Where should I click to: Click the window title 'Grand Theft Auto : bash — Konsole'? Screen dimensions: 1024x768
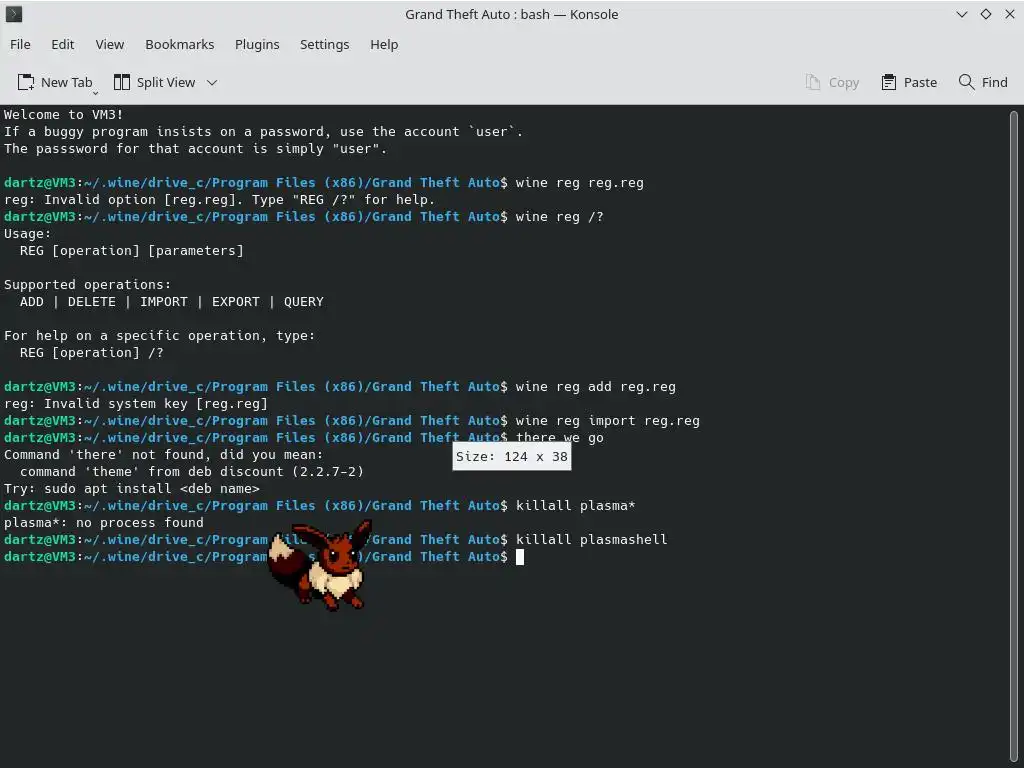[x=511, y=14]
